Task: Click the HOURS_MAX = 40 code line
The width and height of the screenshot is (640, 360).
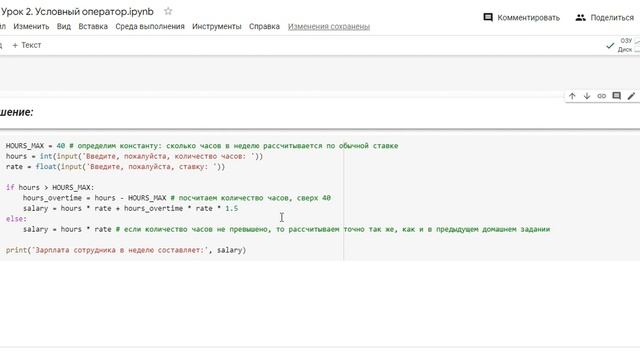Action: (x=202, y=146)
